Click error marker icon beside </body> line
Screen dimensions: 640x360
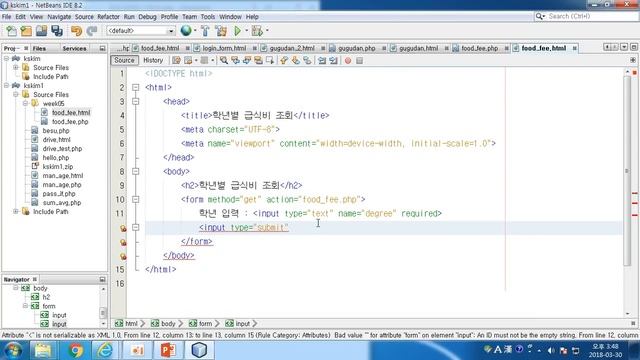(x=123, y=256)
